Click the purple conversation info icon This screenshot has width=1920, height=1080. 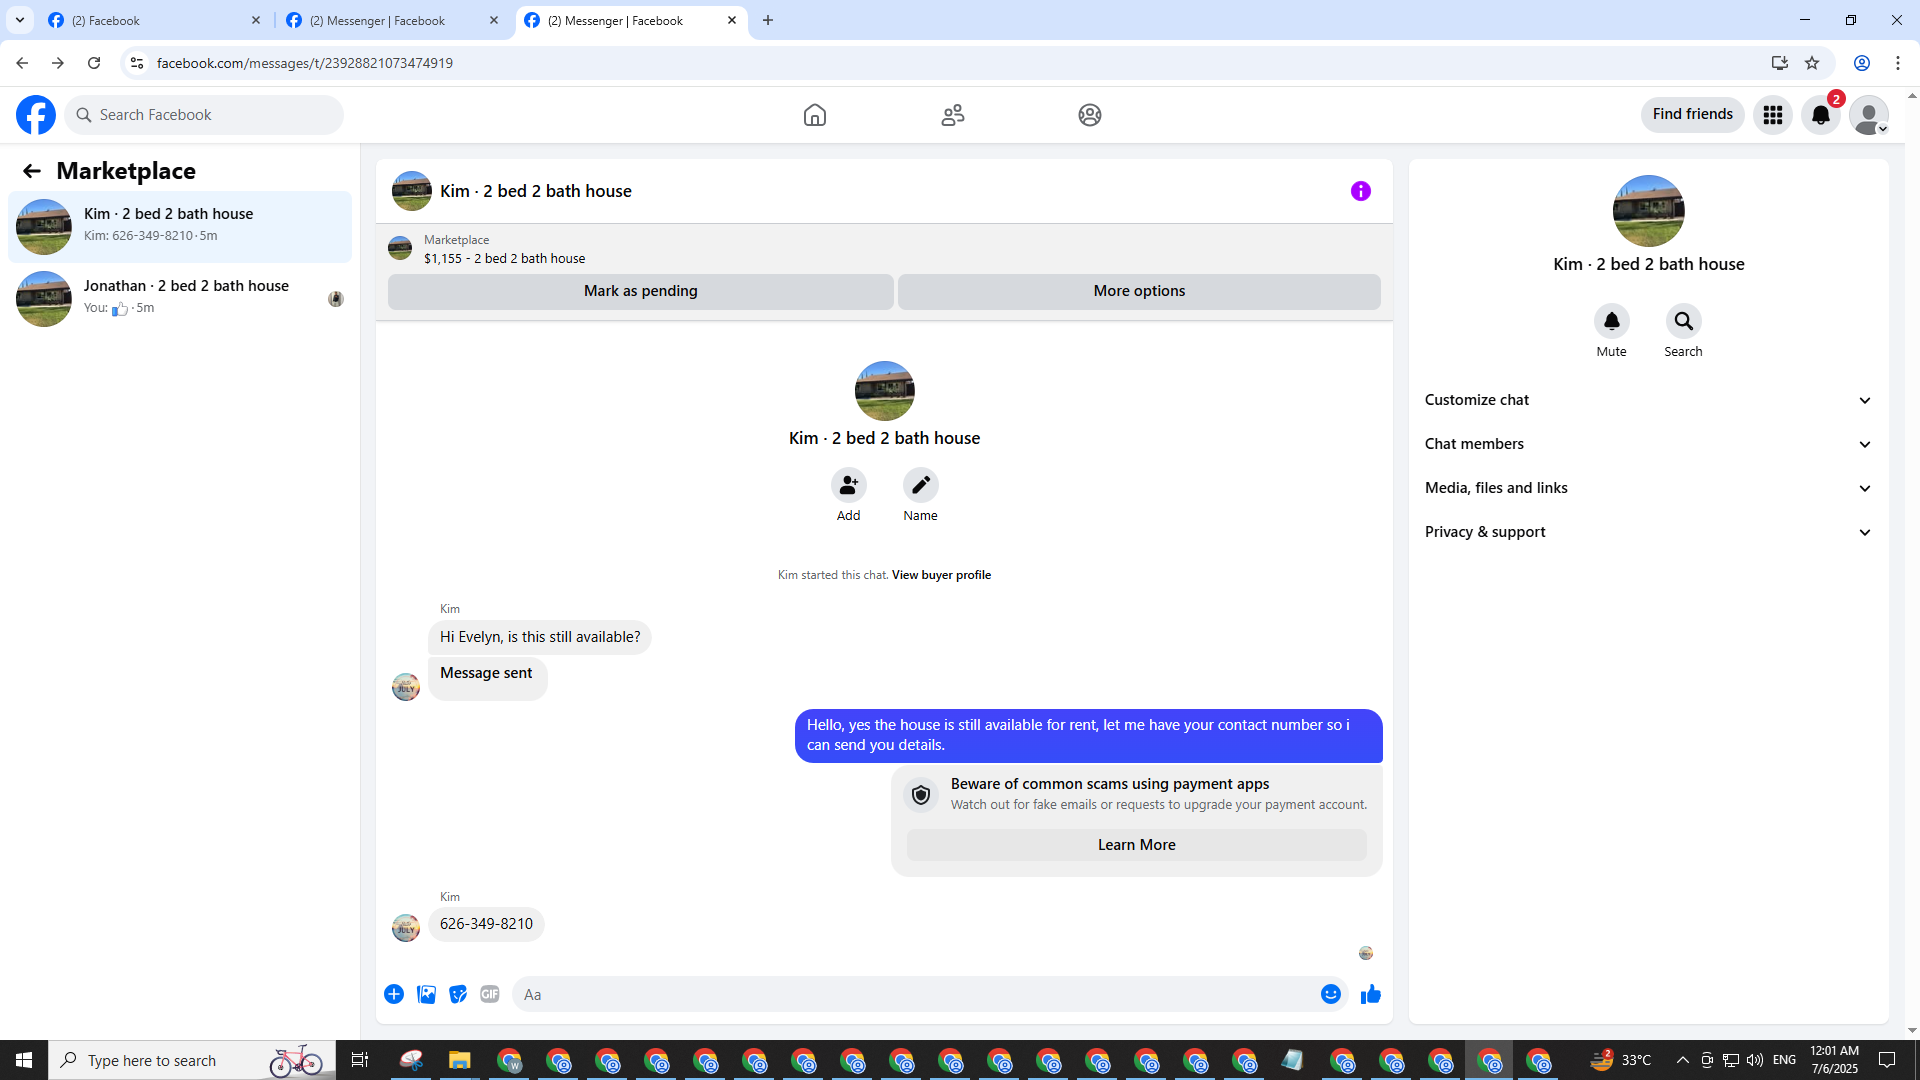[1360, 191]
